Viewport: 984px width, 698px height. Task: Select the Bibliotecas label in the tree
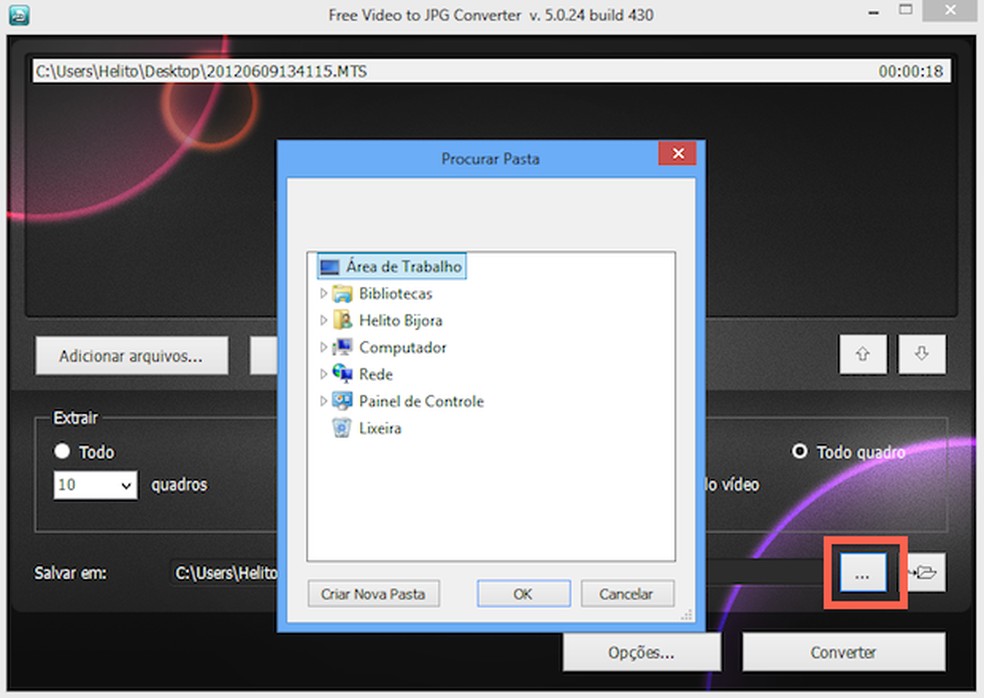395,294
